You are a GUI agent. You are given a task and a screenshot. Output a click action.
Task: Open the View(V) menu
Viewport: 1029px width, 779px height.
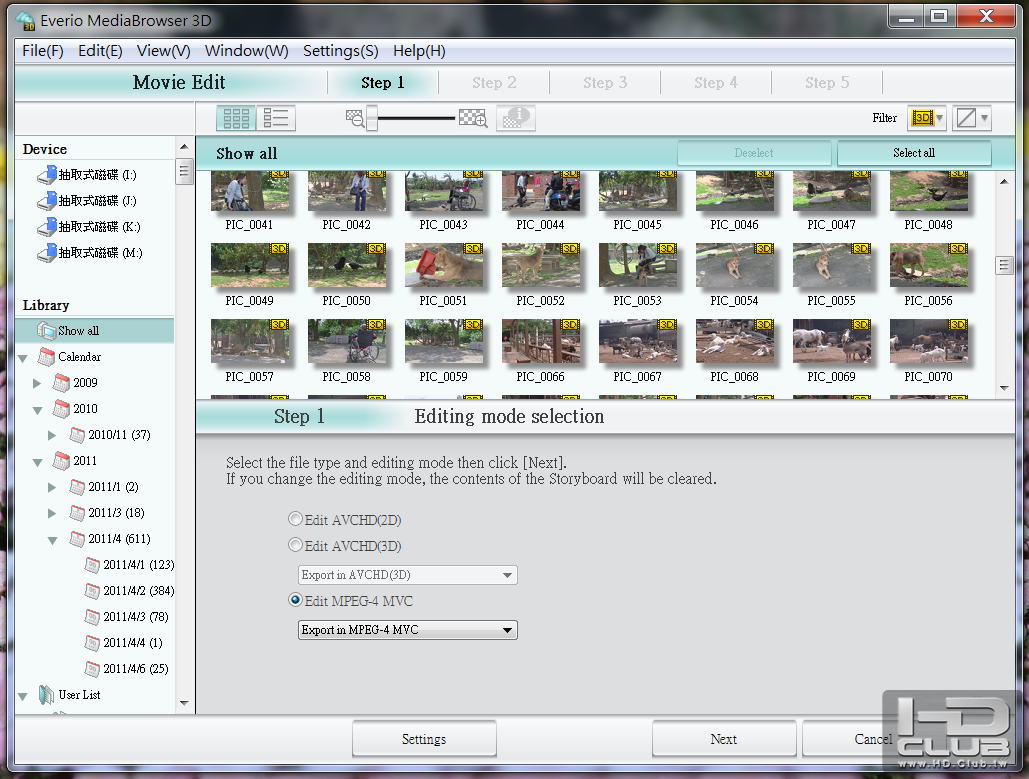pos(163,51)
